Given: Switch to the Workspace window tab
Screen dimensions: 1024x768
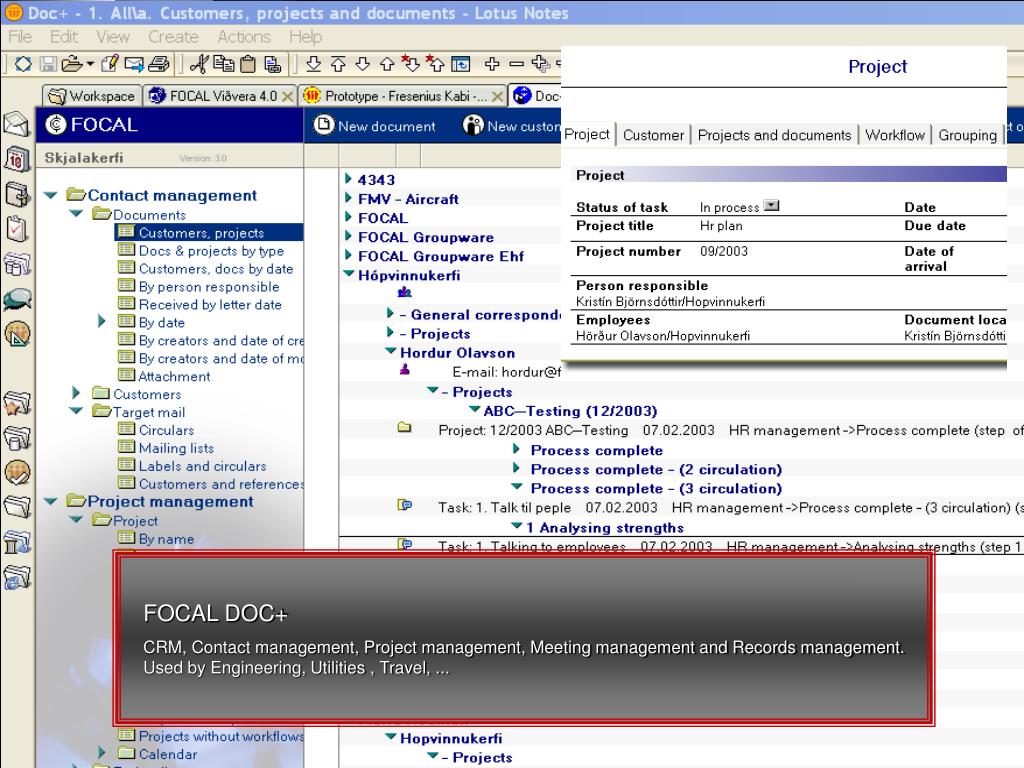Looking at the screenshot, I should pos(92,96).
